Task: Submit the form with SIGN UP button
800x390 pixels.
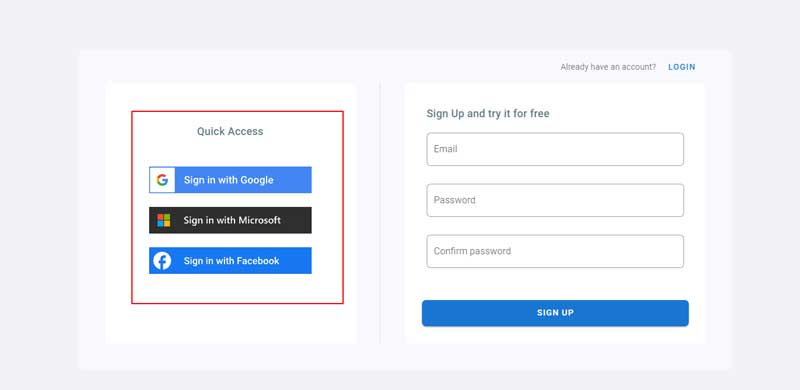Action: 555,313
